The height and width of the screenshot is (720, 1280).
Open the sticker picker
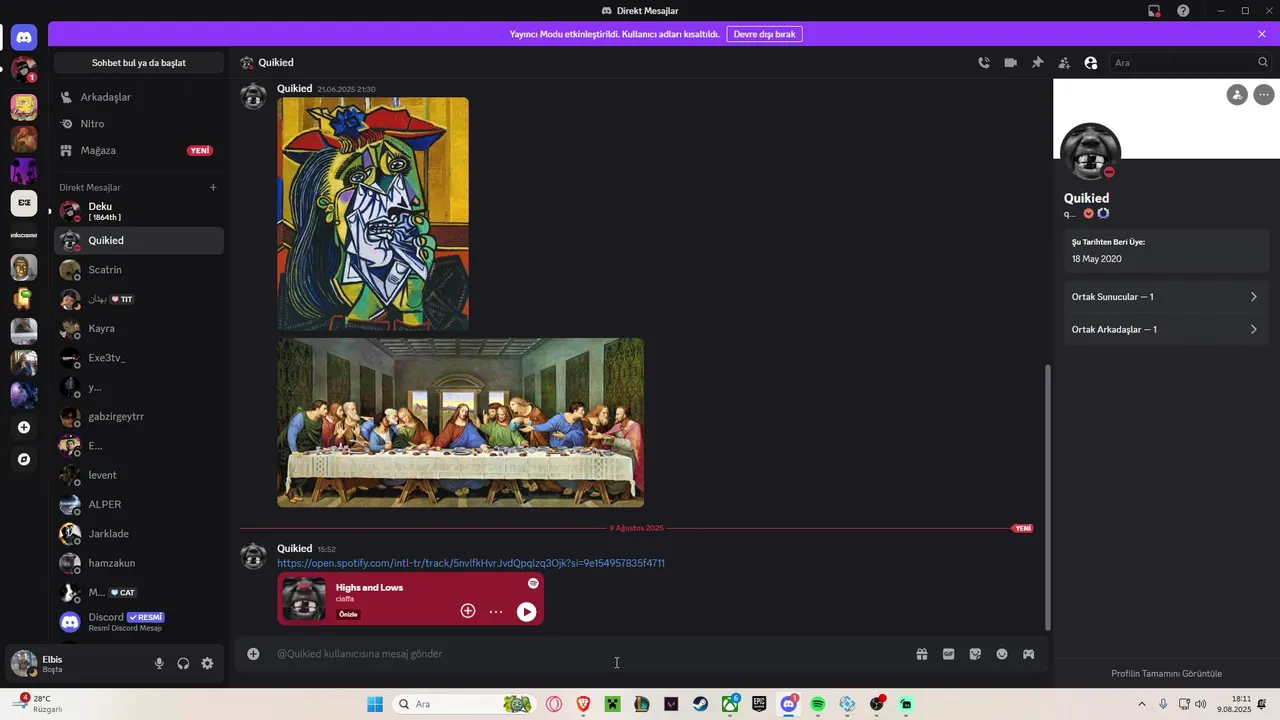975,654
